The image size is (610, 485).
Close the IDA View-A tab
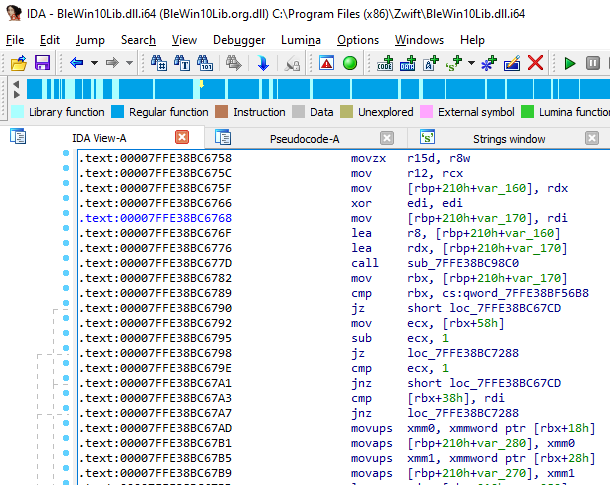point(182,137)
